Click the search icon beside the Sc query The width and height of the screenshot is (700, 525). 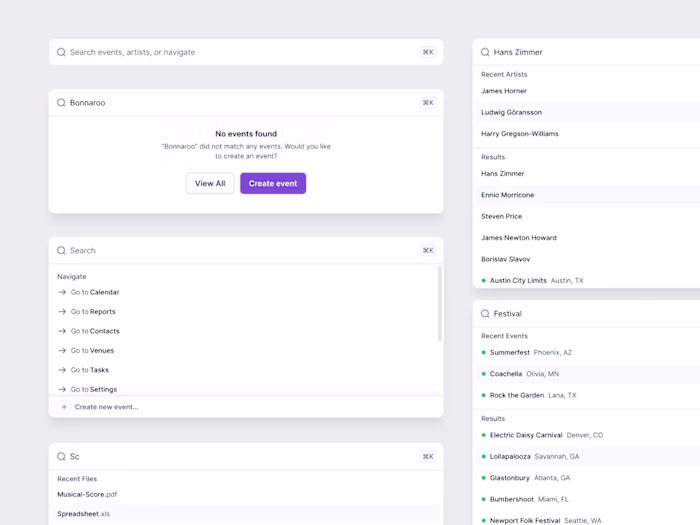pos(61,456)
